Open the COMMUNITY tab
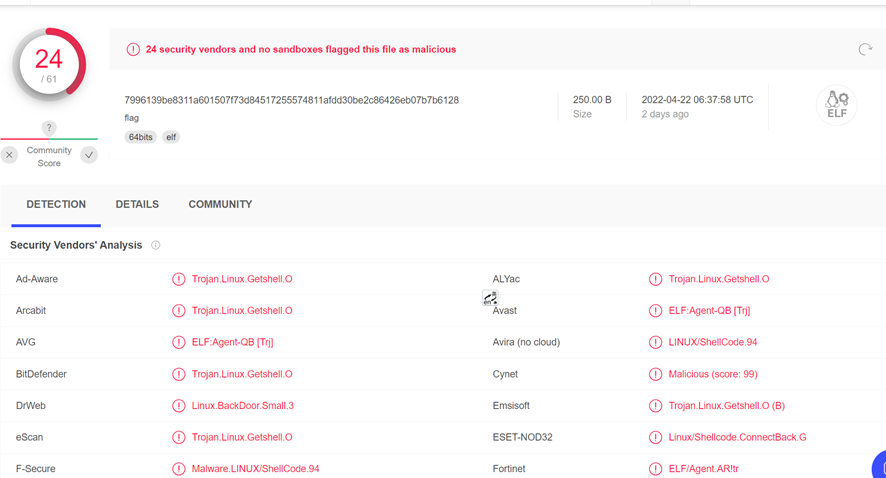The width and height of the screenshot is (886, 478). (x=220, y=204)
